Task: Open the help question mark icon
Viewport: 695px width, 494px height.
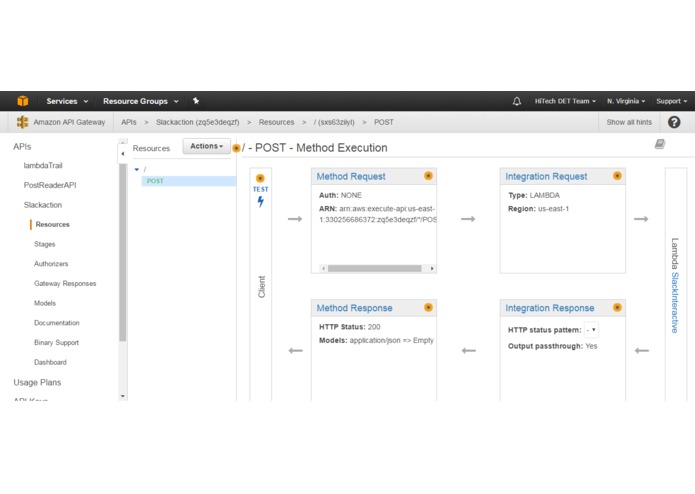Action: [x=674, y=122]
